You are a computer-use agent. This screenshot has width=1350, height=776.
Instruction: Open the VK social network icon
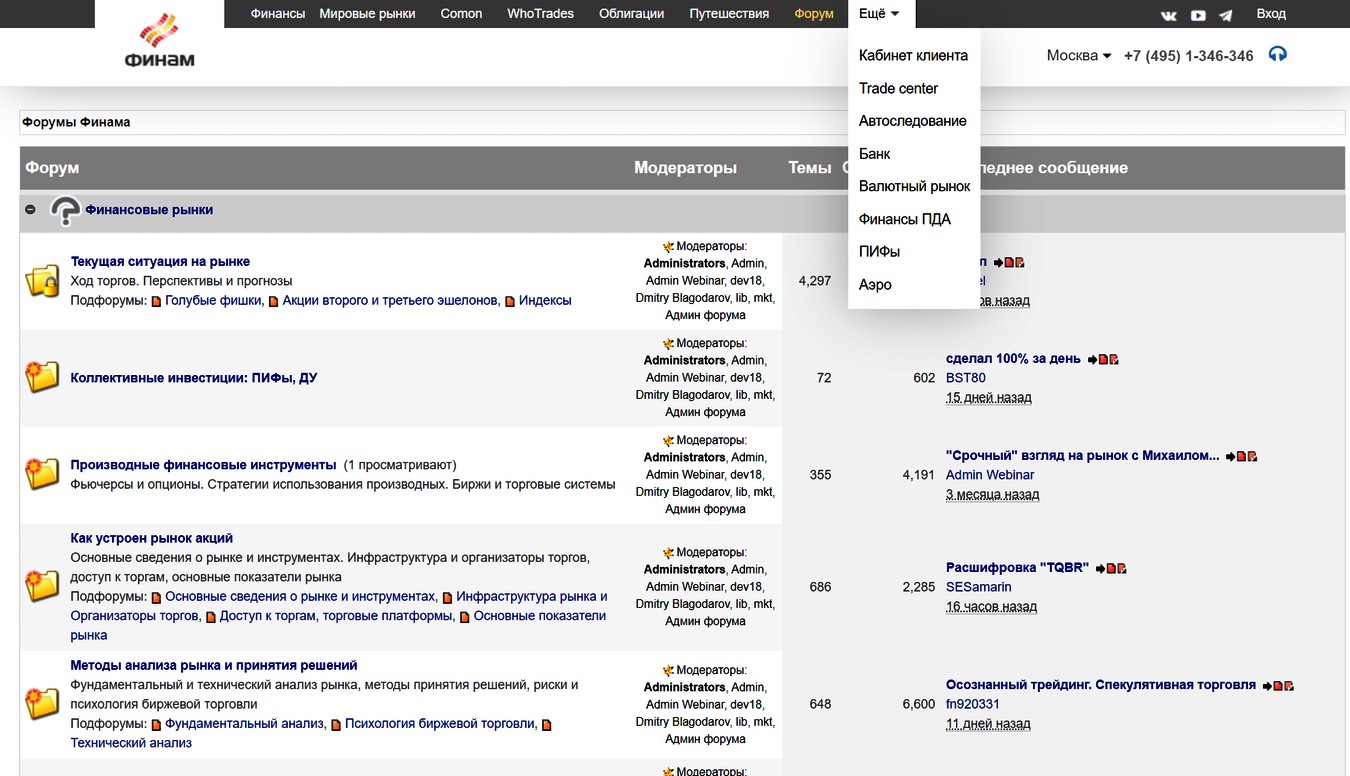1169,15
